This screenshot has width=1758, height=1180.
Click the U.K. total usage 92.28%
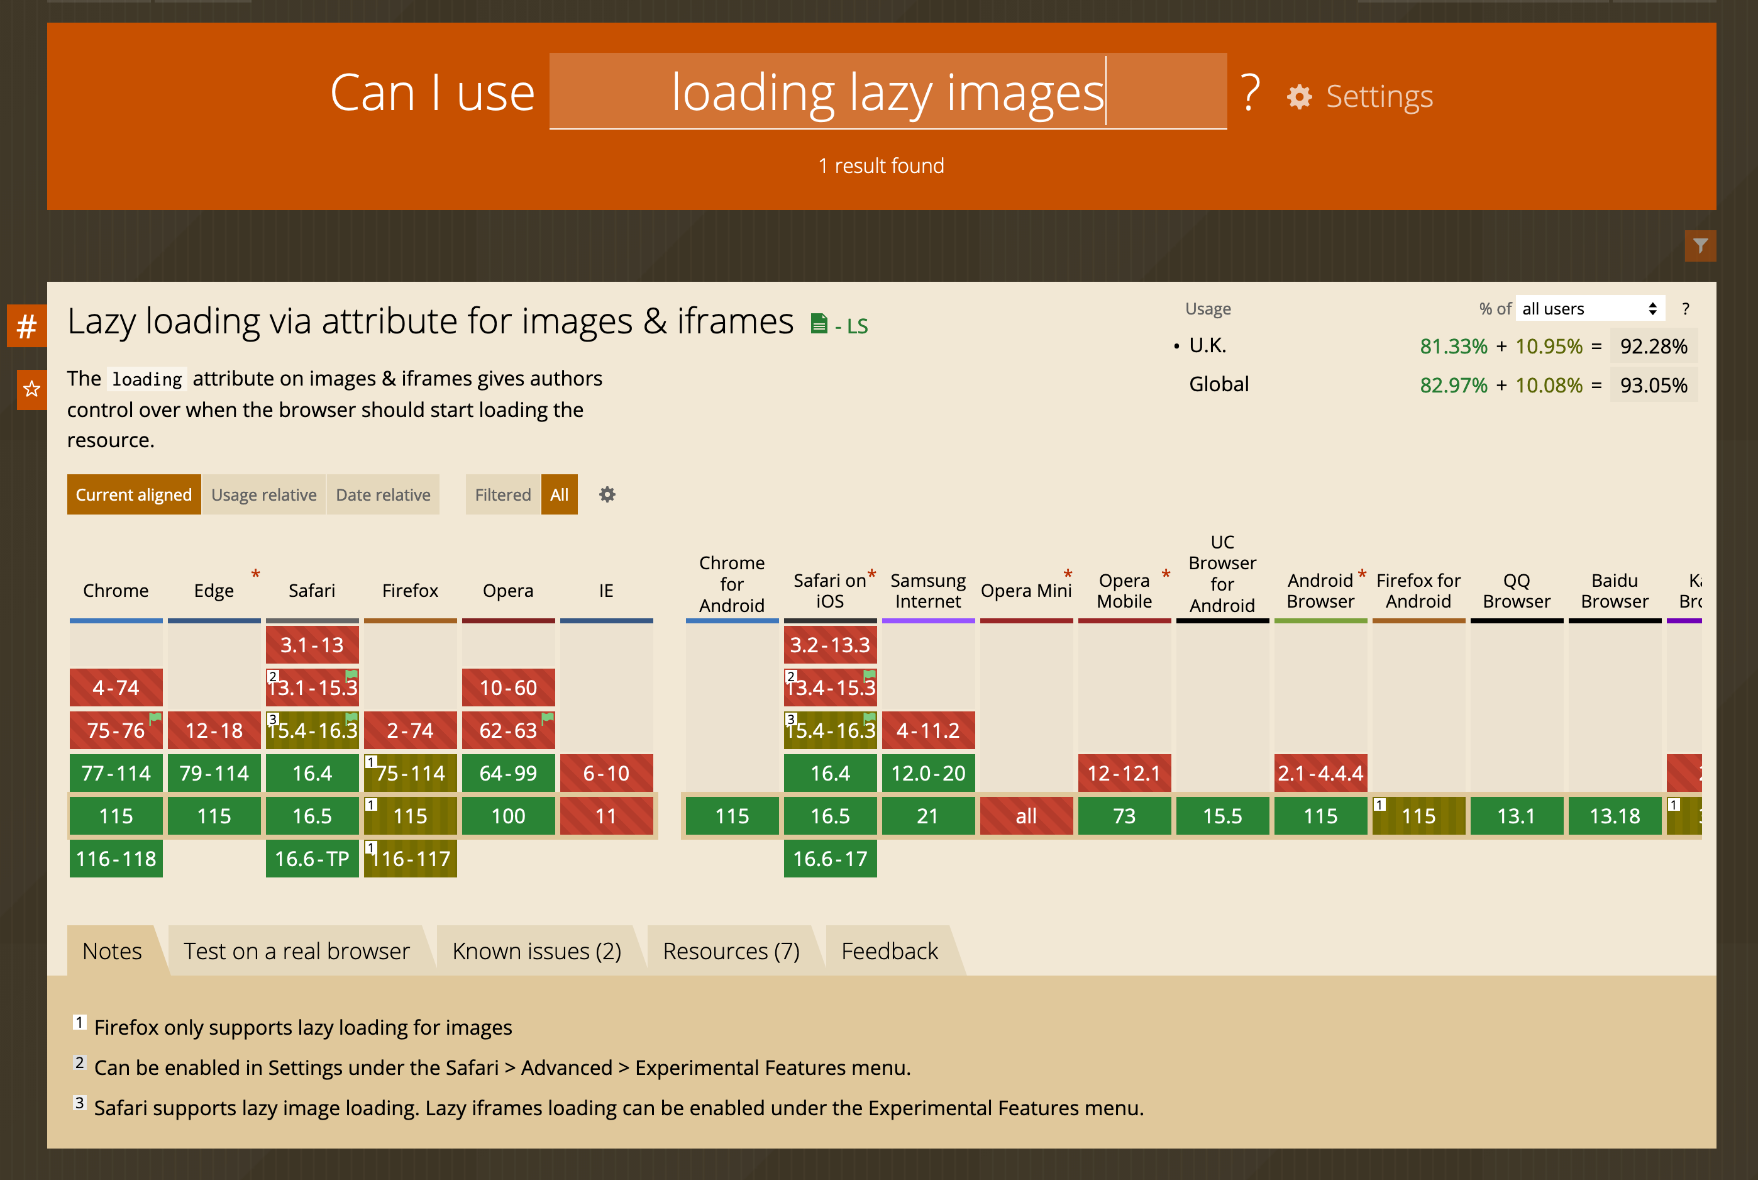point(1653,346)
